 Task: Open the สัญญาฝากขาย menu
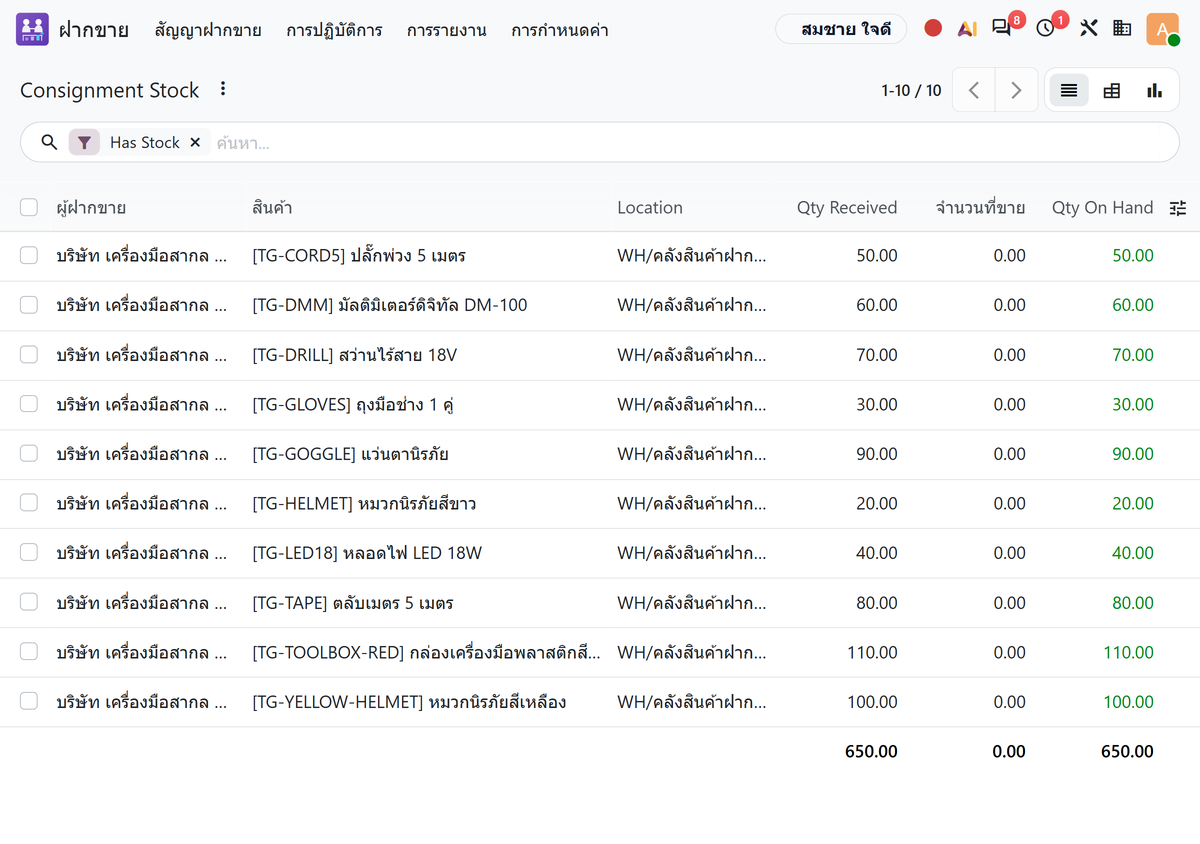(x=208, y=30)
